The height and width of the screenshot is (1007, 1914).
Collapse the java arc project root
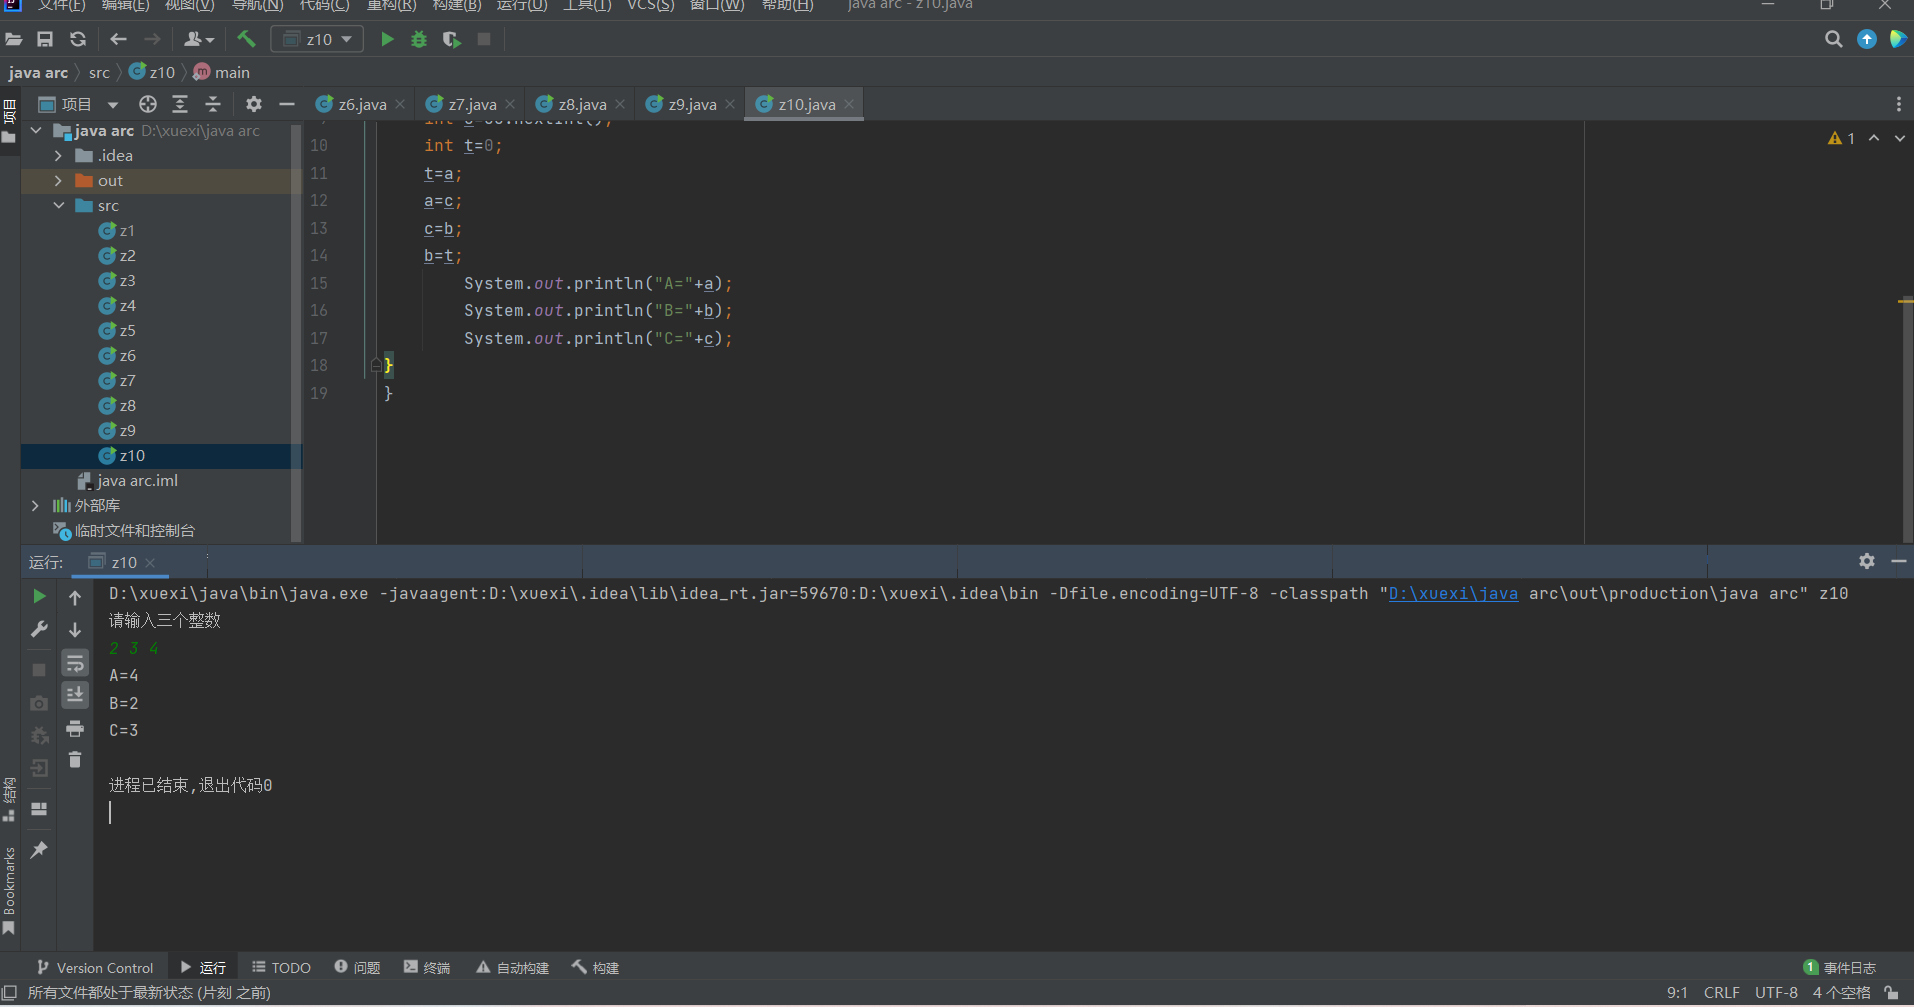click(x=36, y=131)
